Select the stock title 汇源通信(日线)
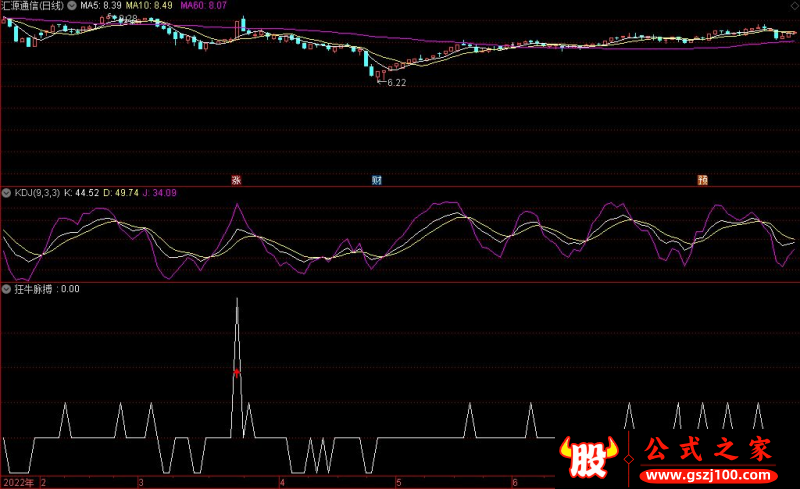The height and width of the screenshot is (489, 800). [33, 6]
